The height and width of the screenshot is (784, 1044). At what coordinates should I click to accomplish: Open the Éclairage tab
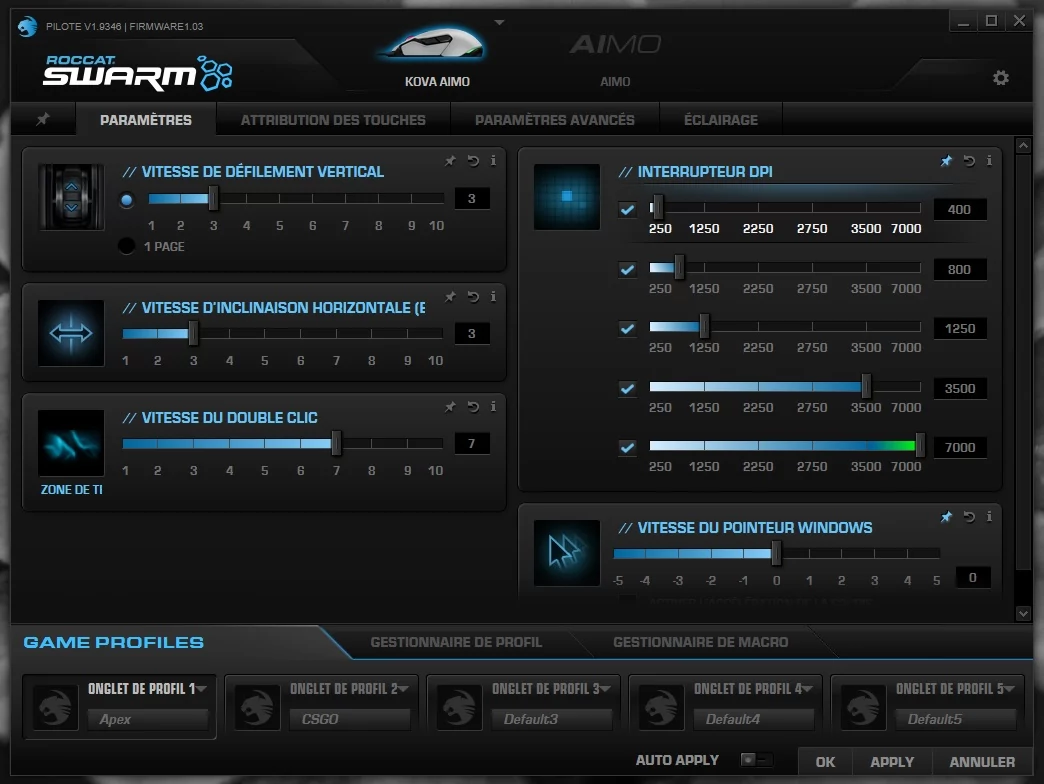721,120
